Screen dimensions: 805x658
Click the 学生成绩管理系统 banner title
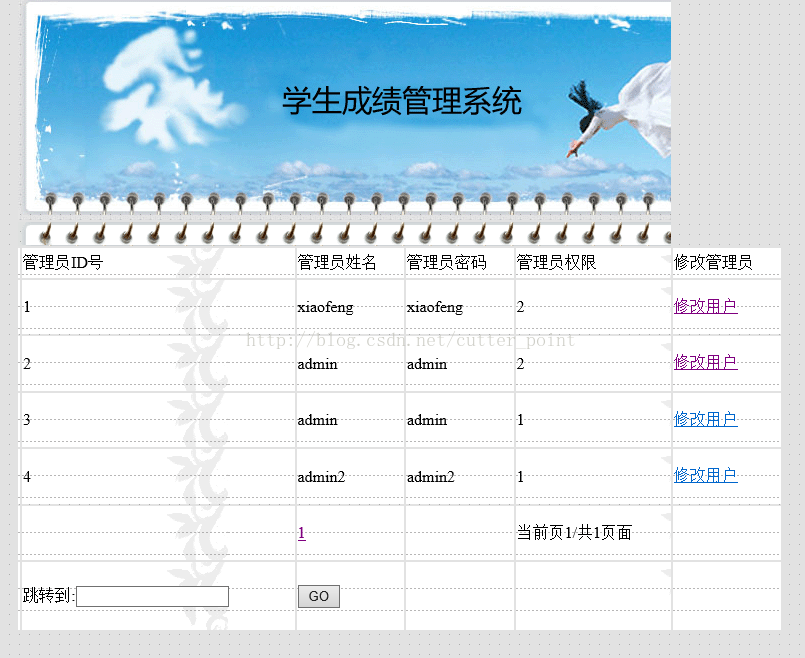pyautogui.click(x=402, y=101)
